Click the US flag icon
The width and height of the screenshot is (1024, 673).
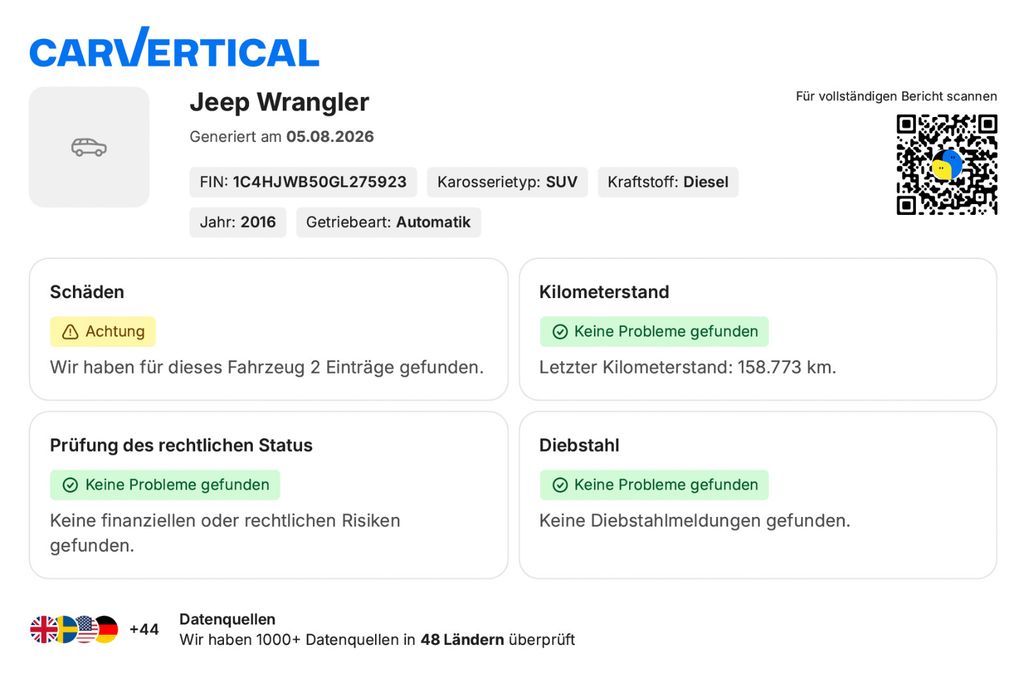click(86, 629)
